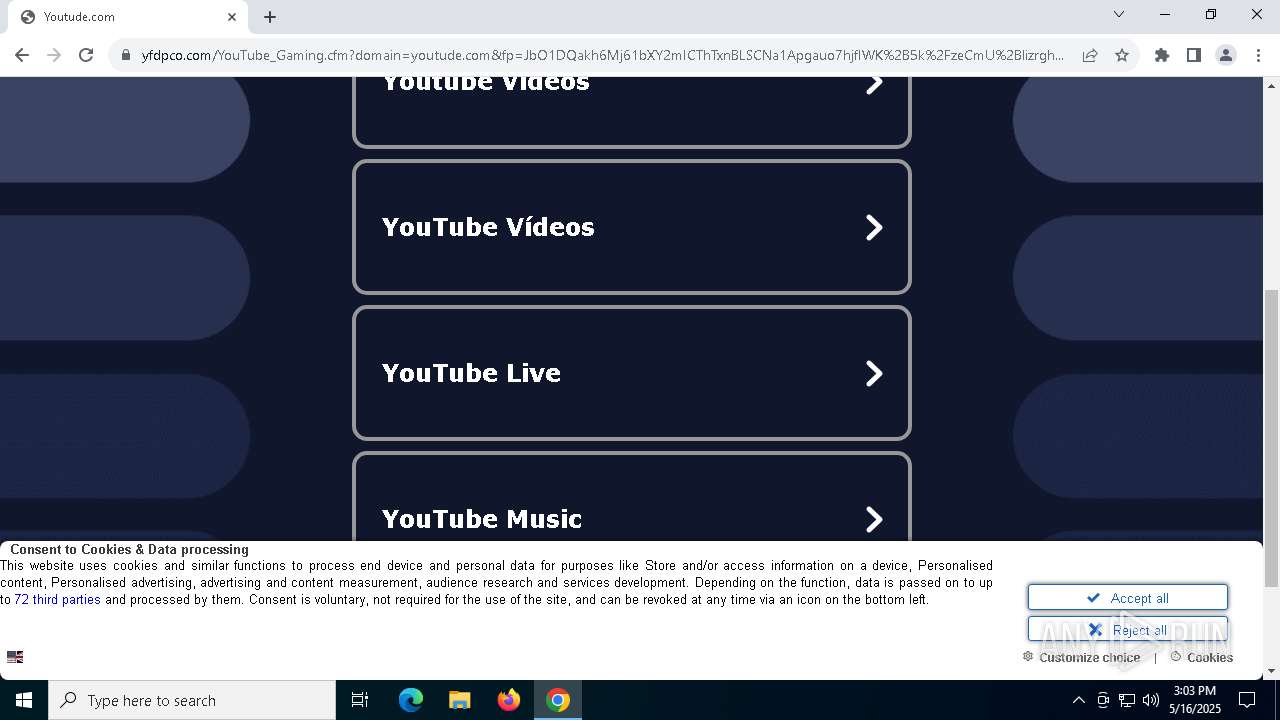The width and height of the screenshot is (1280, 720).
Task: Open the Cookies info link
Action: pyautogui.click(x=1202, y=657)
